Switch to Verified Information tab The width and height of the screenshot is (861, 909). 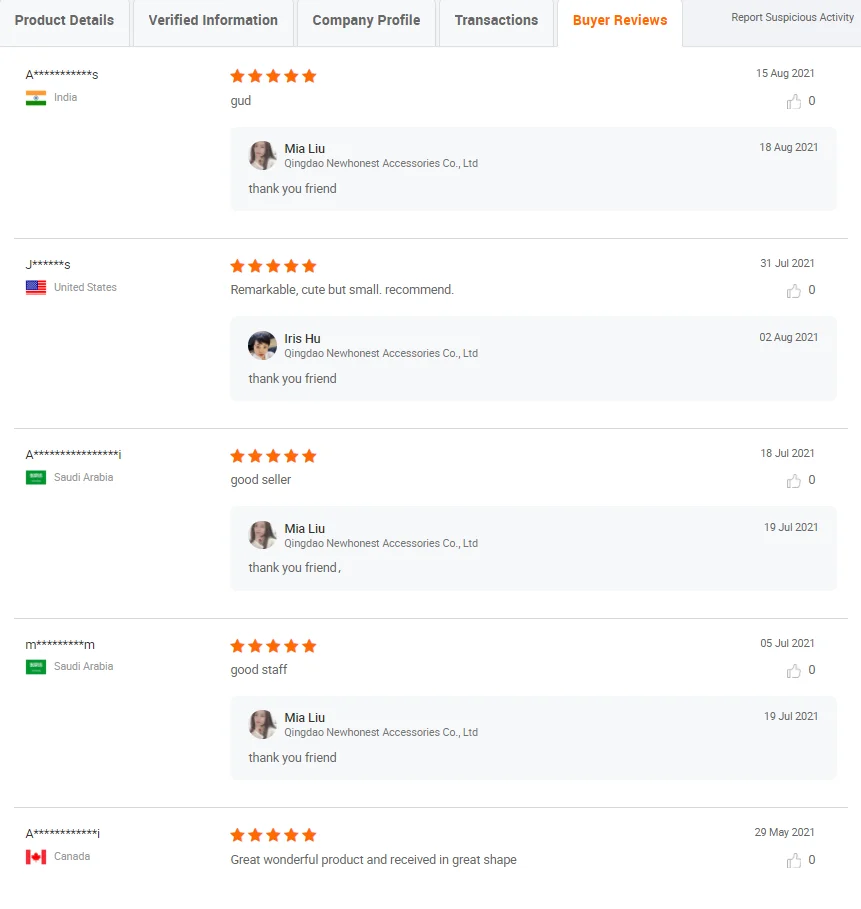[213, 21]
